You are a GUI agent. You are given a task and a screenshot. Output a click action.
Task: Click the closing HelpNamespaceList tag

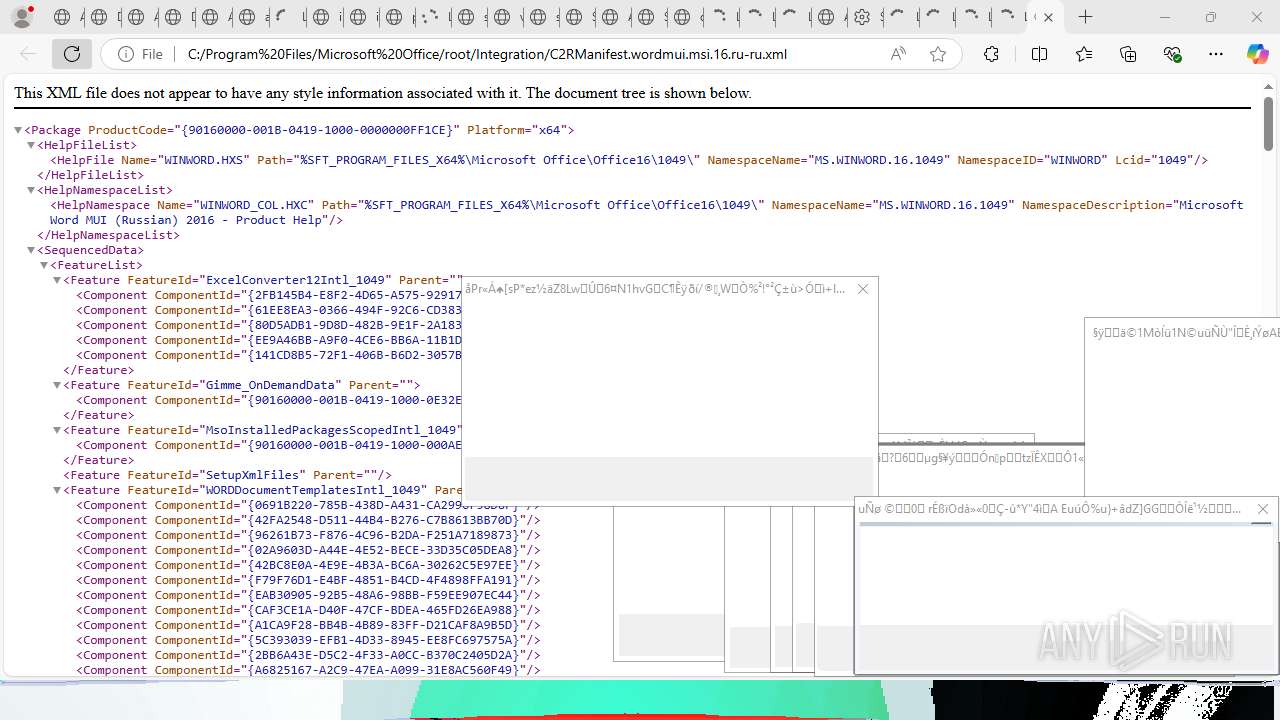tap(109, 235)
